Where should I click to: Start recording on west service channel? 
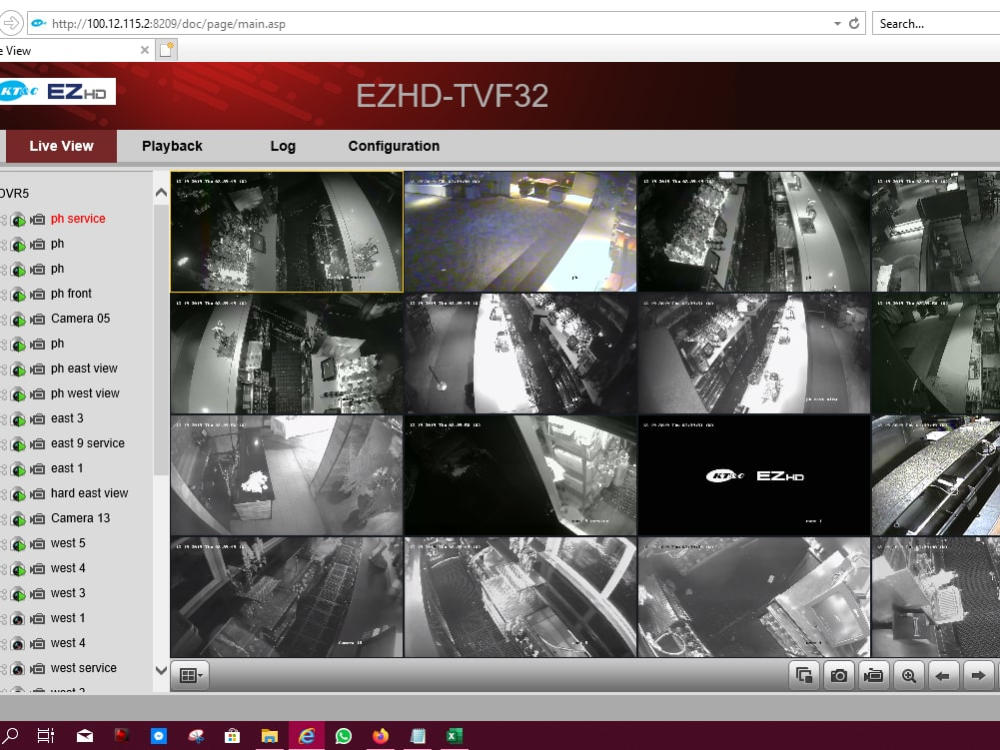tap(38, 668)
